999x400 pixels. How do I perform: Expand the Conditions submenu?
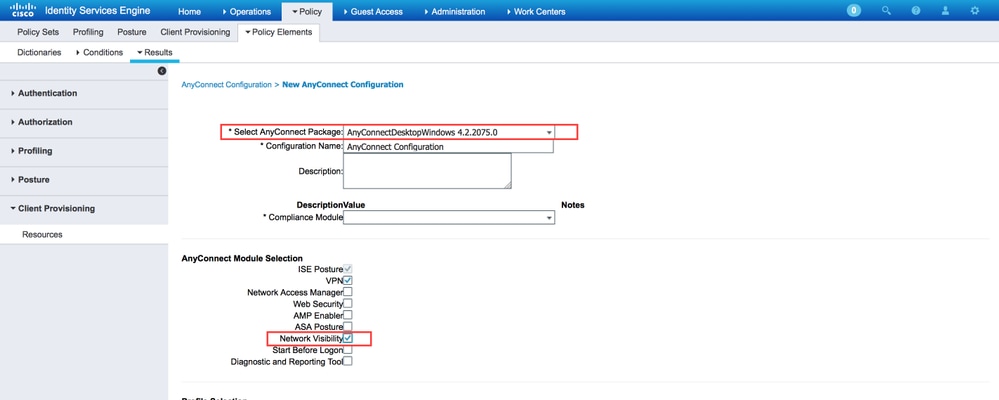(99, 52)
